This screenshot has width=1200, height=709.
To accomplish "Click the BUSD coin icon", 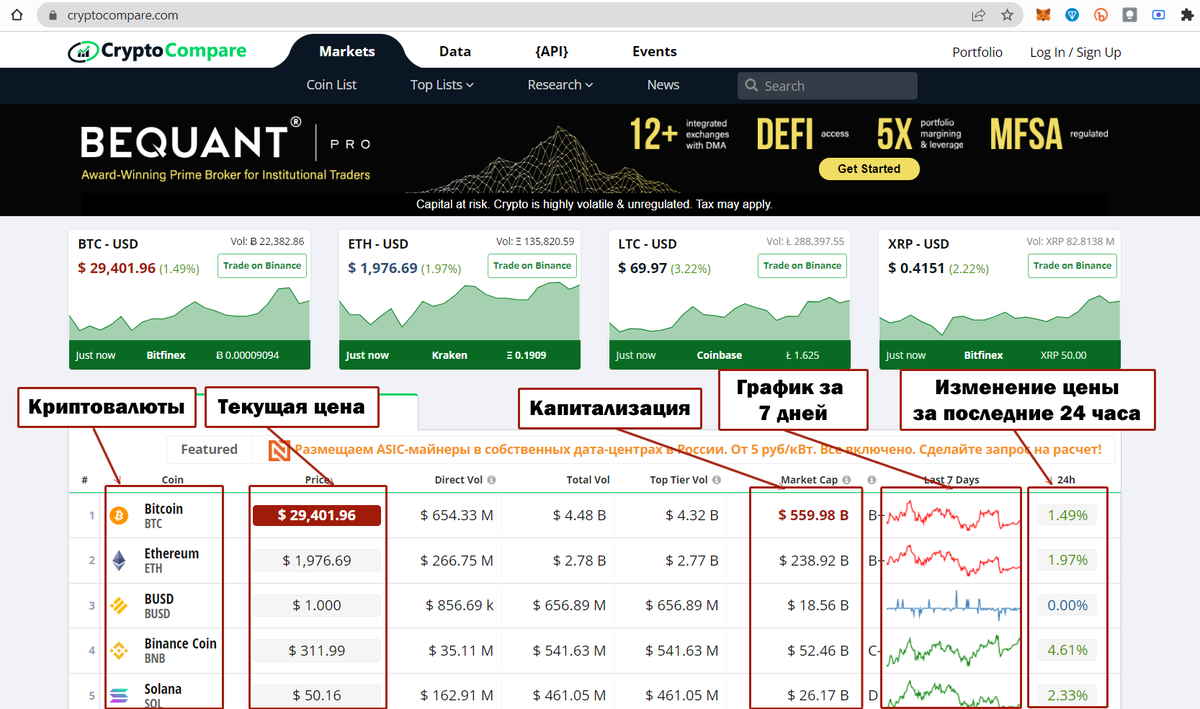I will tap(119, 606).
